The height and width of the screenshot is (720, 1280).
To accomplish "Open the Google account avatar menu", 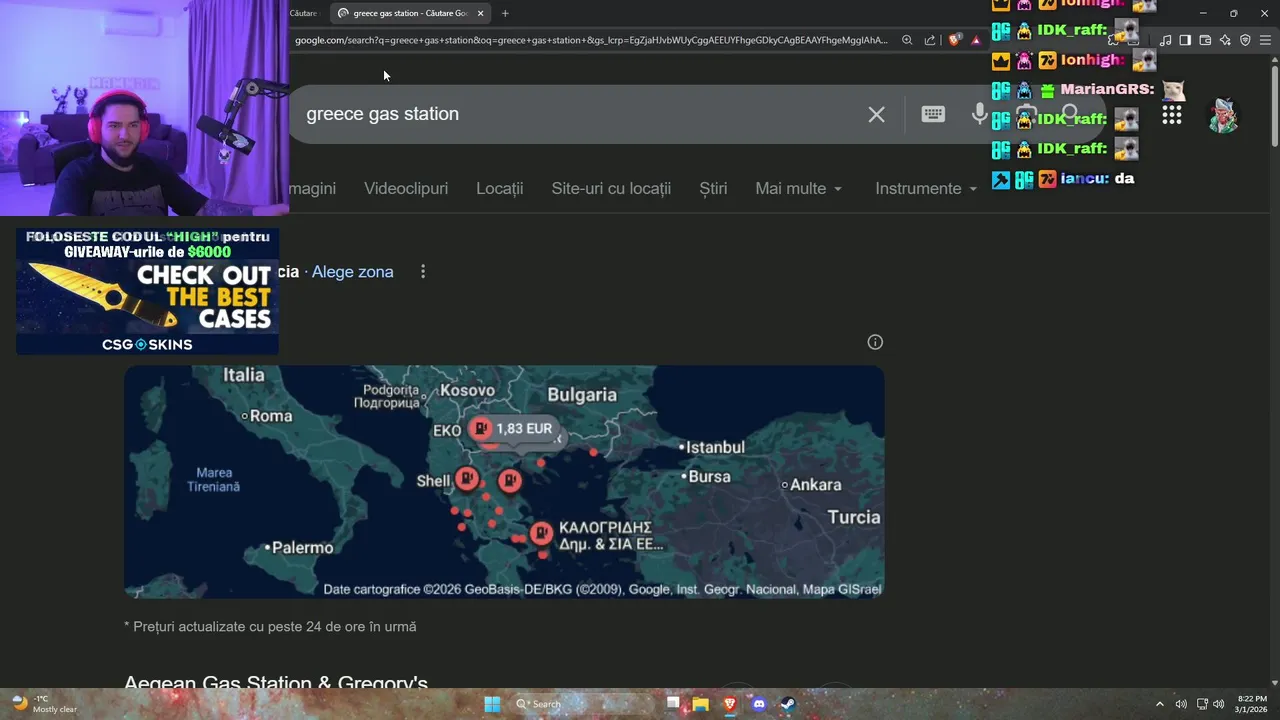I will tap(1222, 115).
